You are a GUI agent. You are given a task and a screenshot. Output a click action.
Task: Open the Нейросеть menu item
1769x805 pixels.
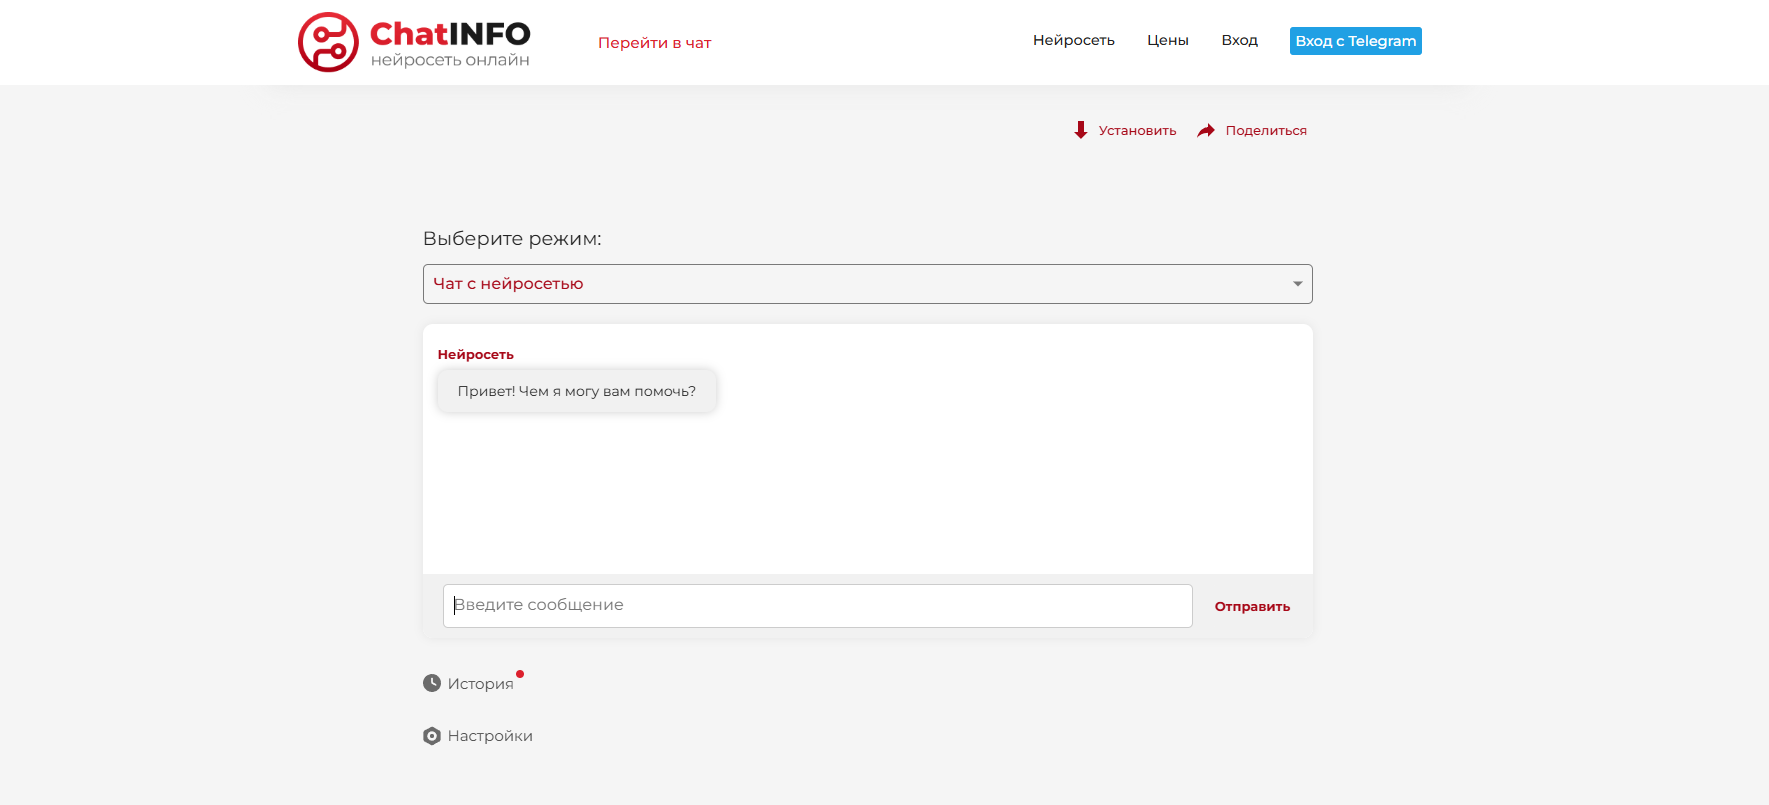click(x=1073, y=40)
